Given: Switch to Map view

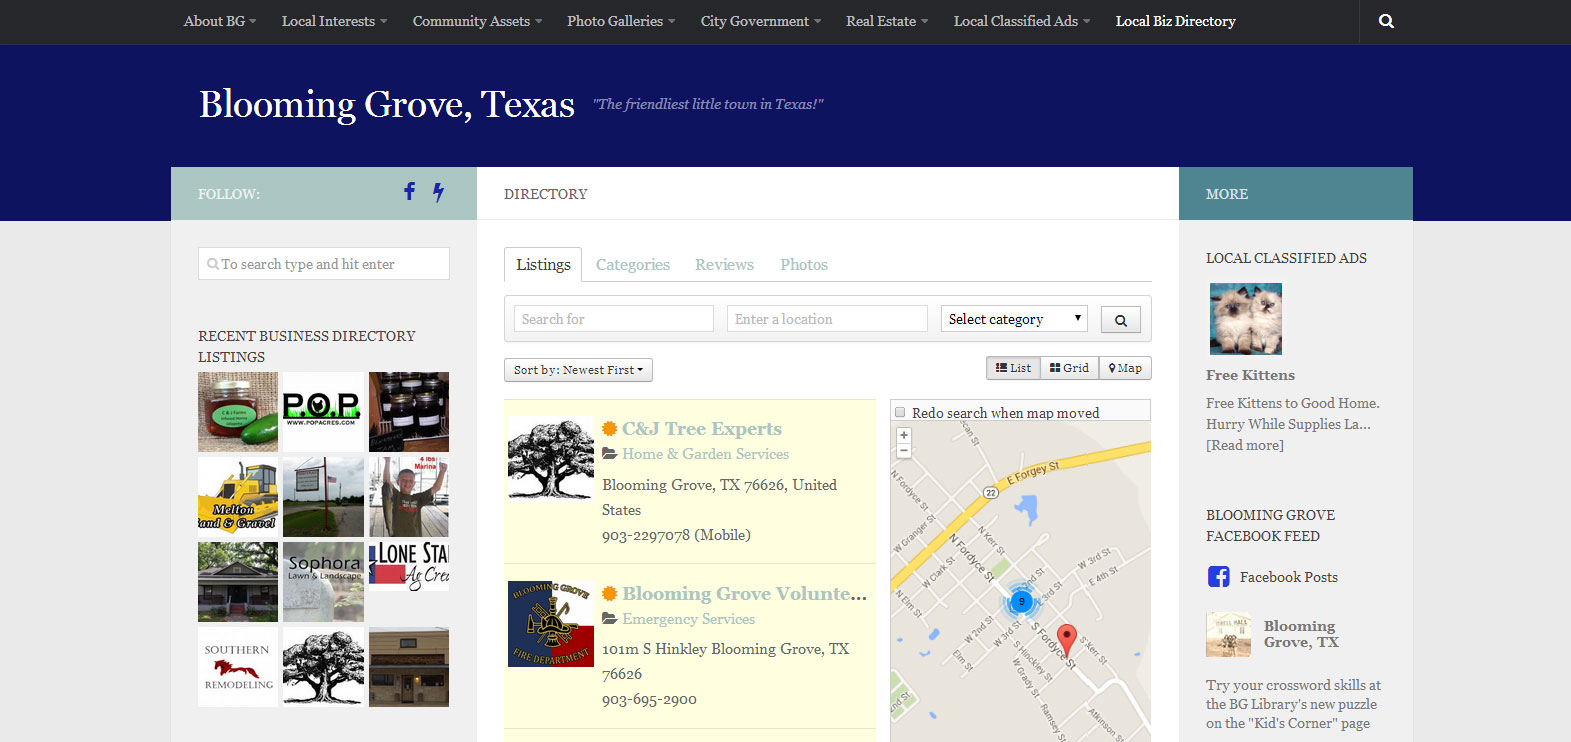Looking at the screenshot, I should (1125, 368).
